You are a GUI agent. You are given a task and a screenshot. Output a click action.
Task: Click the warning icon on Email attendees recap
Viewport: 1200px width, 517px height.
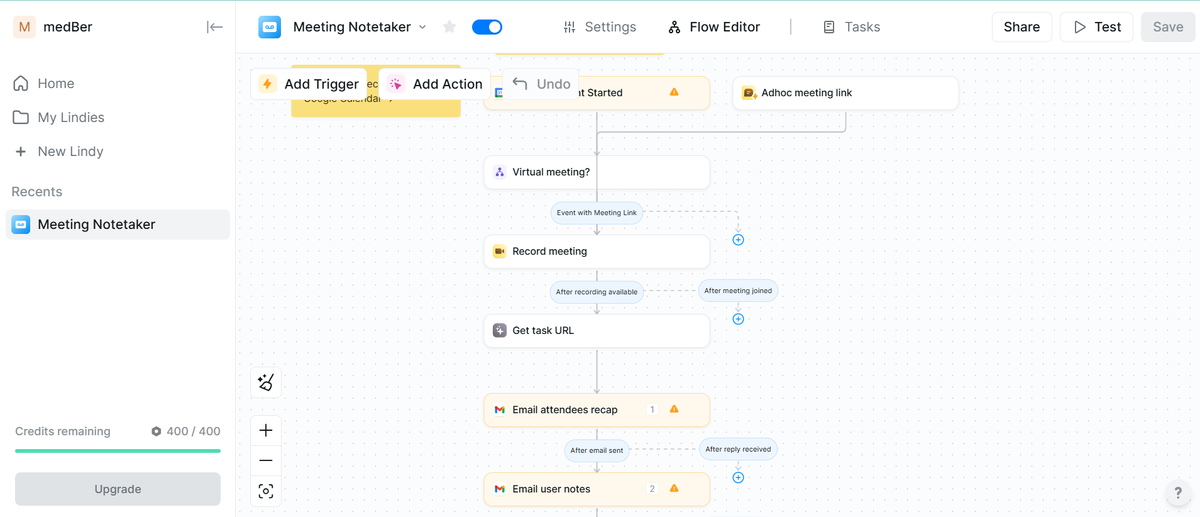[674, 409]
